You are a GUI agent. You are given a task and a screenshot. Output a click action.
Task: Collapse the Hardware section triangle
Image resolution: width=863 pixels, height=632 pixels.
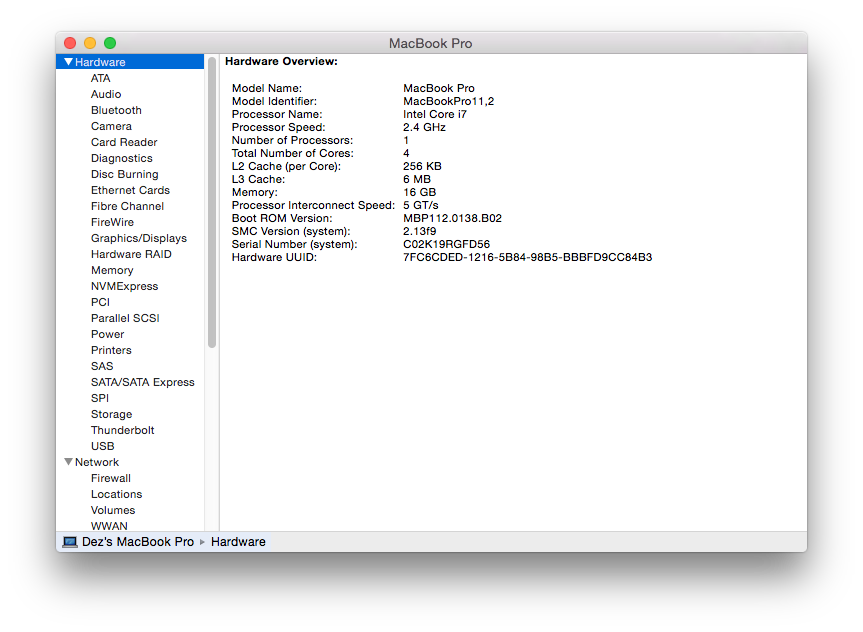point(68,62)
